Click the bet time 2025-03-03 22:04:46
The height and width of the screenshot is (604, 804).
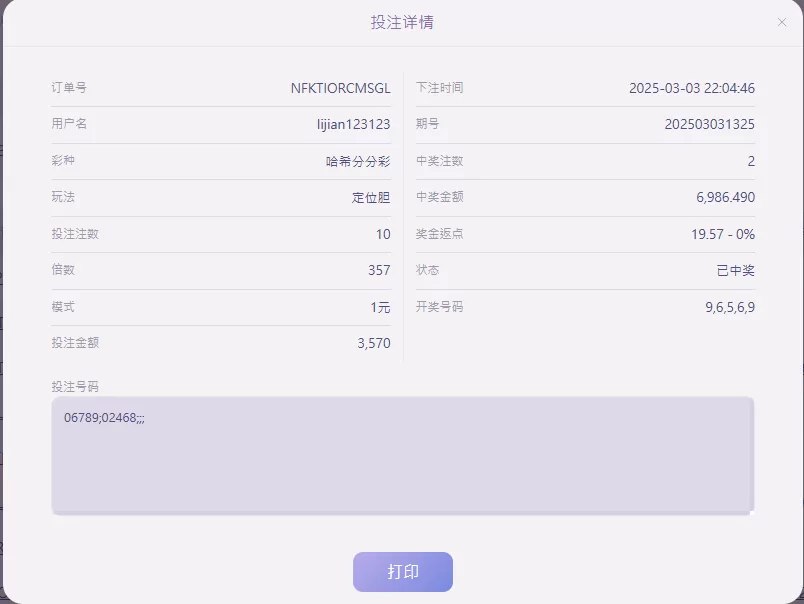click(x=692, y=88)
